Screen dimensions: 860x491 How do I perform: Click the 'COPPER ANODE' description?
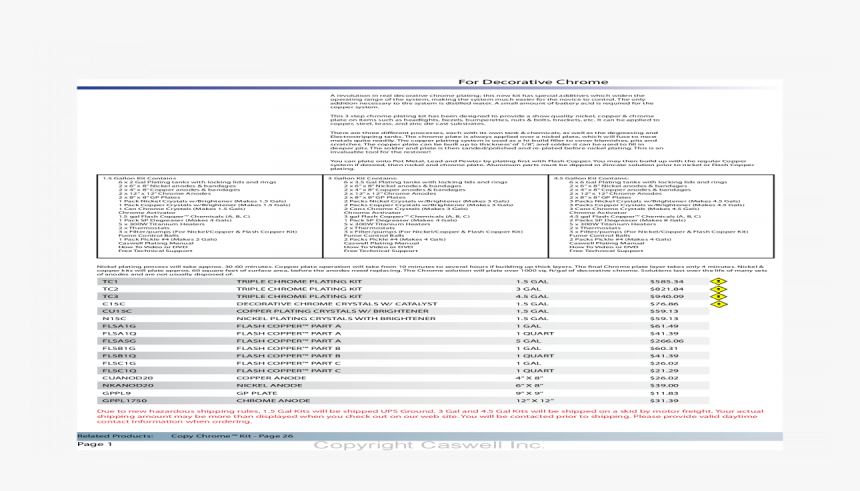pos(271,378)
